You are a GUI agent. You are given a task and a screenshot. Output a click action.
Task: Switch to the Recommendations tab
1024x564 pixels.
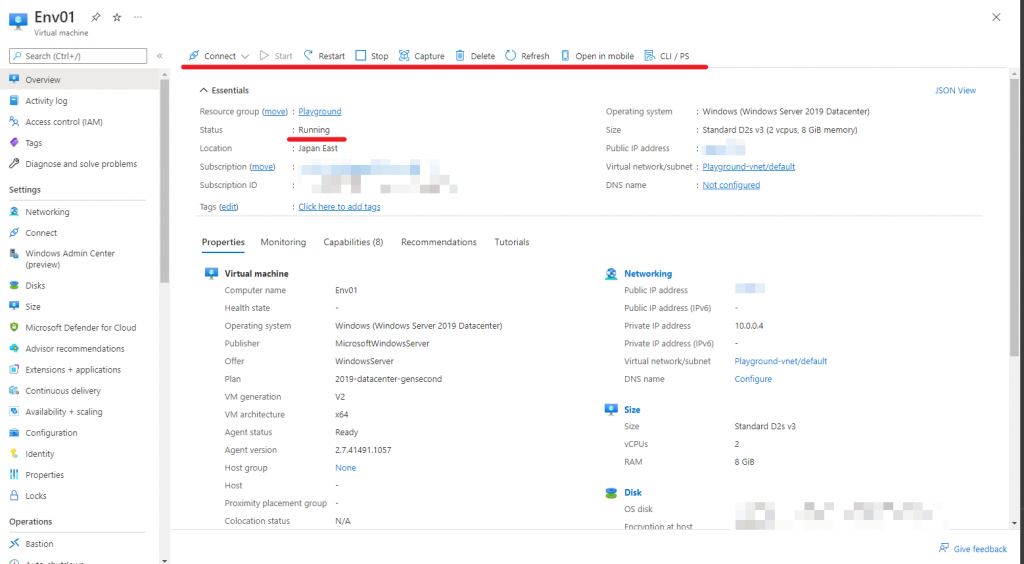tap(439, 242)
